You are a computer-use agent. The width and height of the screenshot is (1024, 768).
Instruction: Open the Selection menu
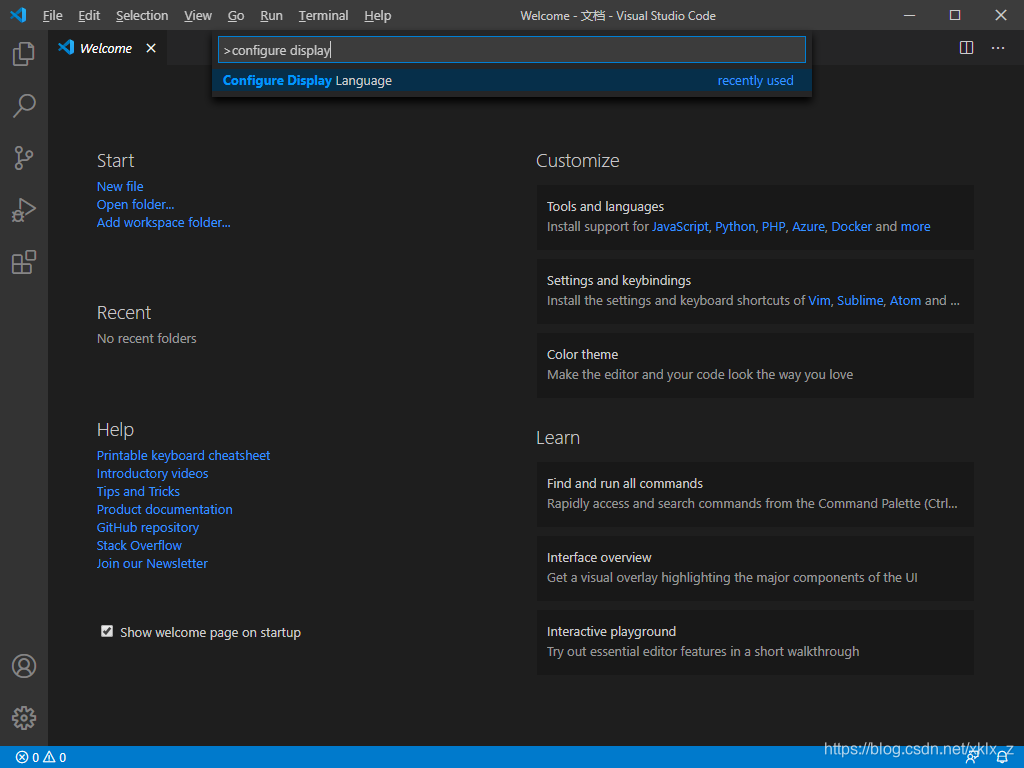[142, 15]
